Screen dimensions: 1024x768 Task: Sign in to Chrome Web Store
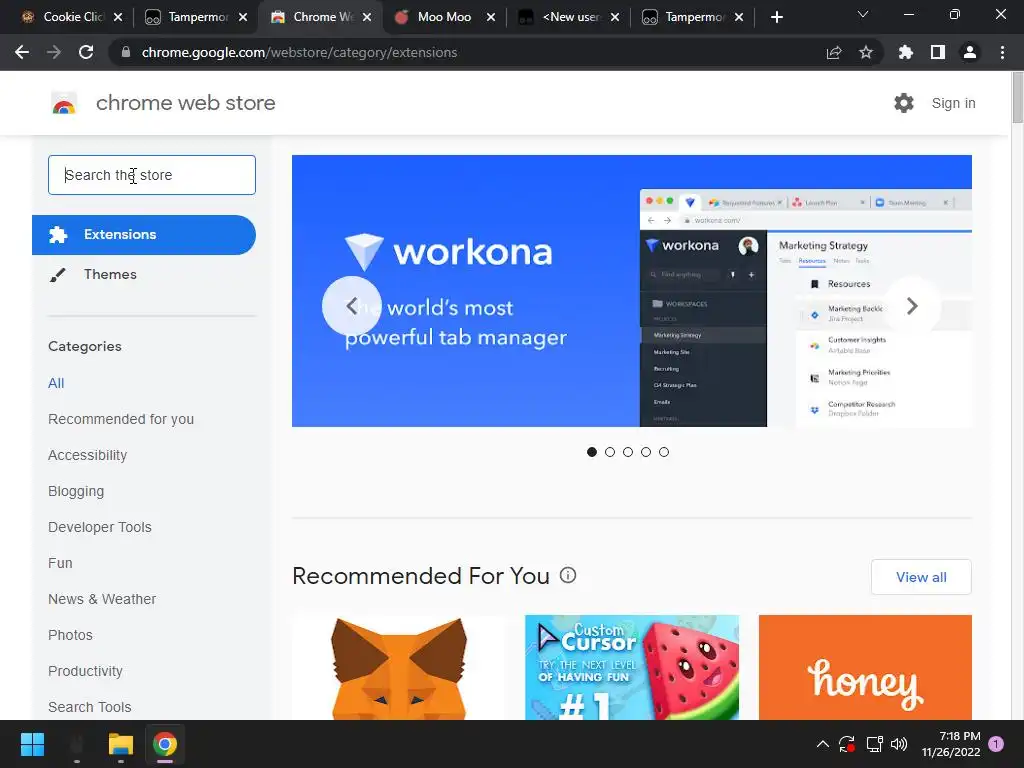click(953, 103)
